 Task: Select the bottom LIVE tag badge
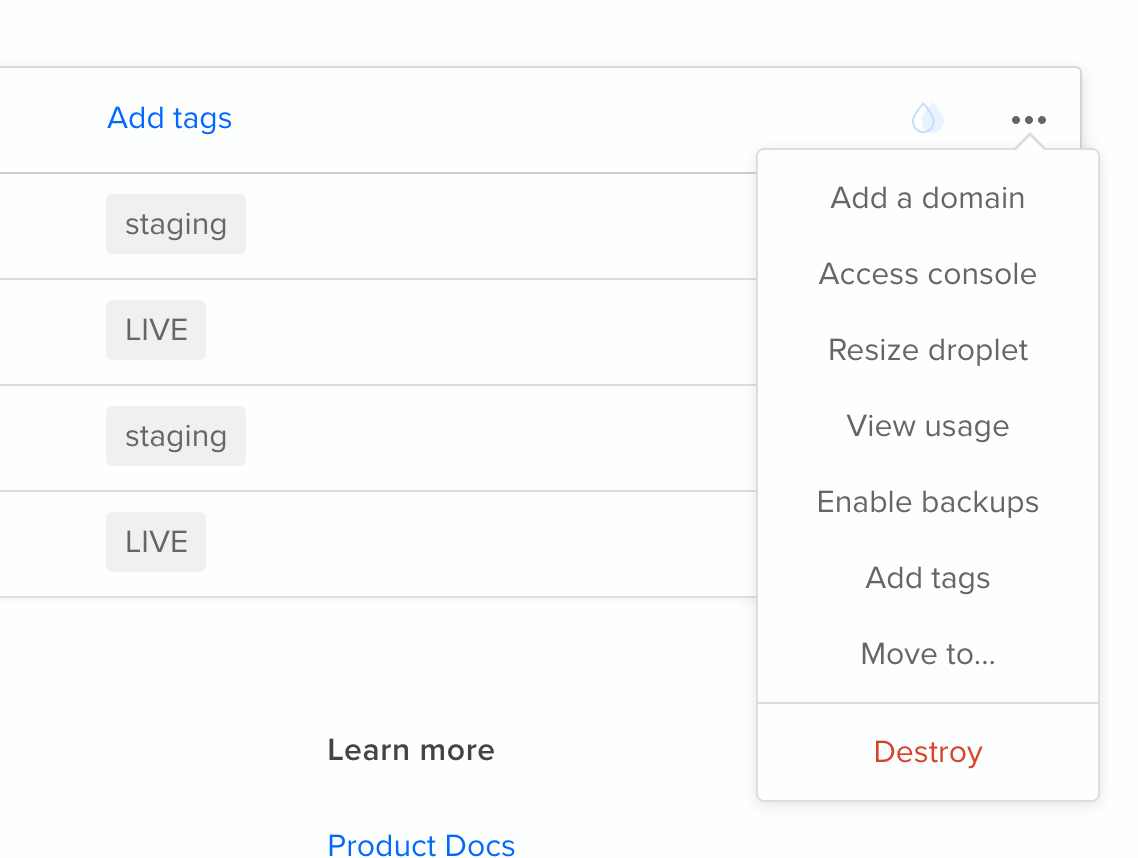click(156, 542)
